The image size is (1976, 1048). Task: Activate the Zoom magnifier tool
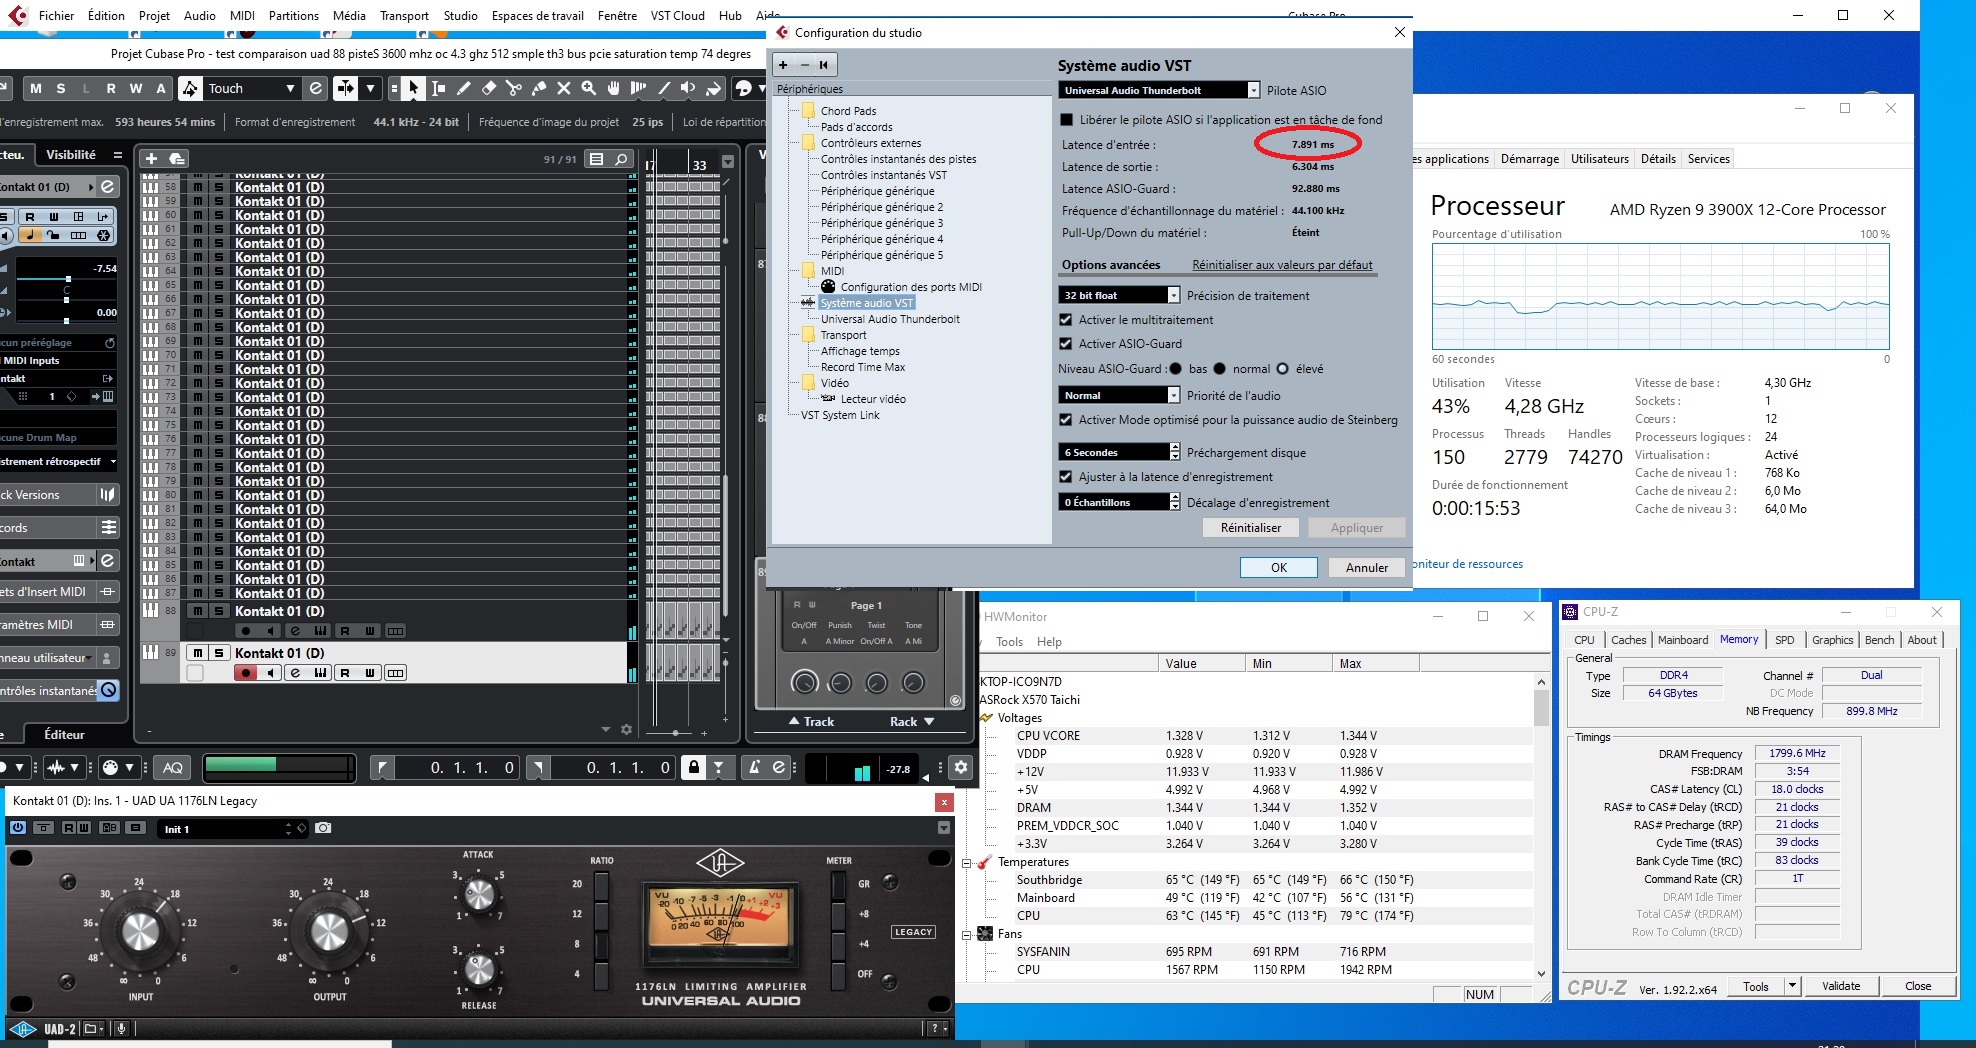point(589,89)
